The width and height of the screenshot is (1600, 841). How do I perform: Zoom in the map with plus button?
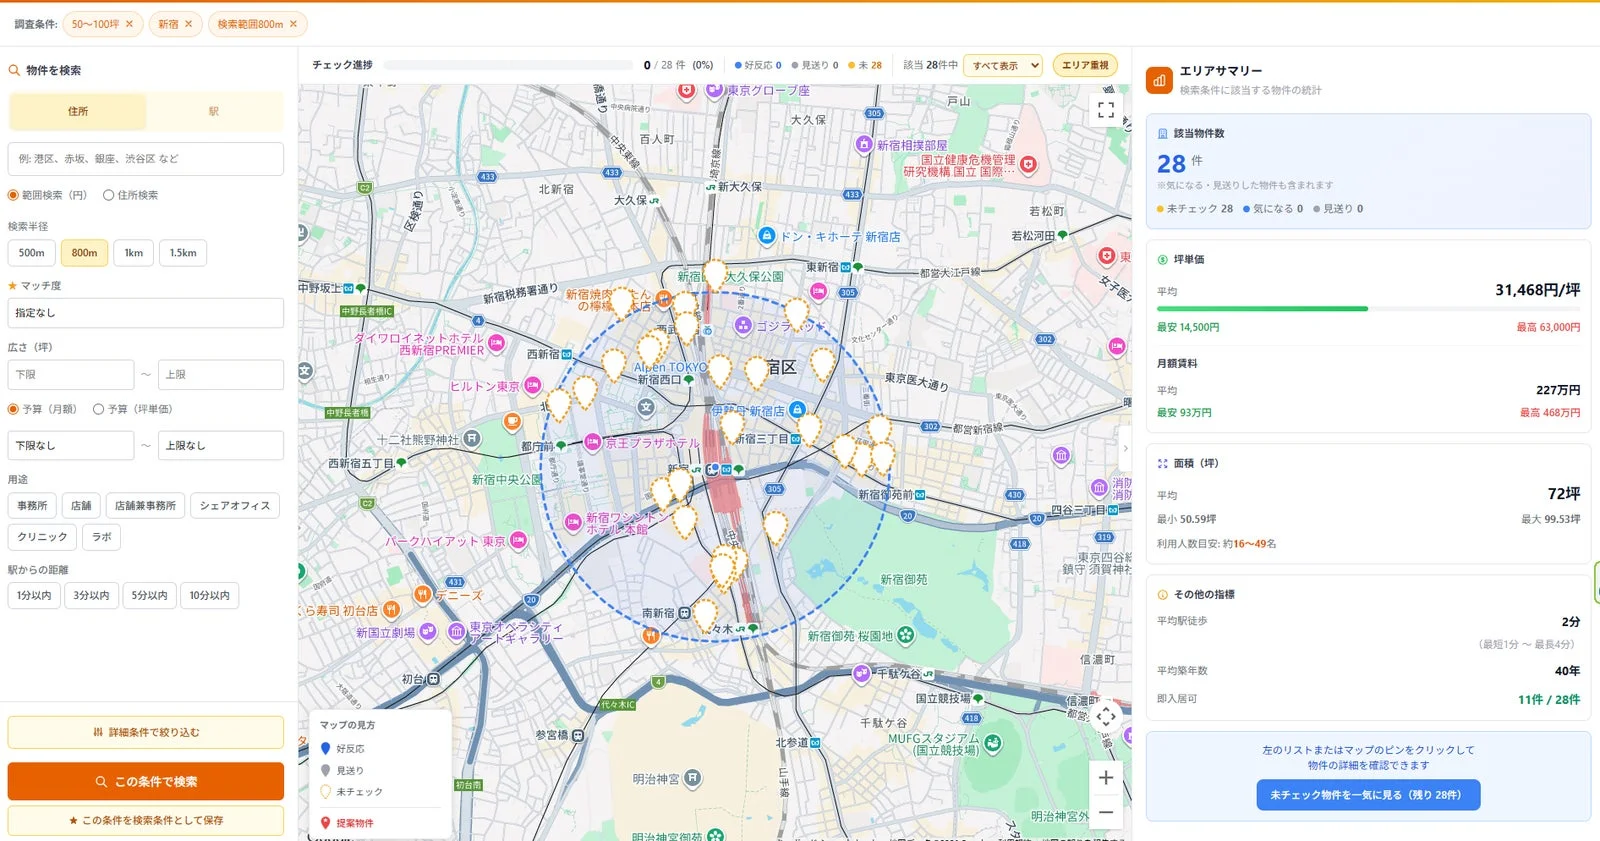pos(1106,777)
